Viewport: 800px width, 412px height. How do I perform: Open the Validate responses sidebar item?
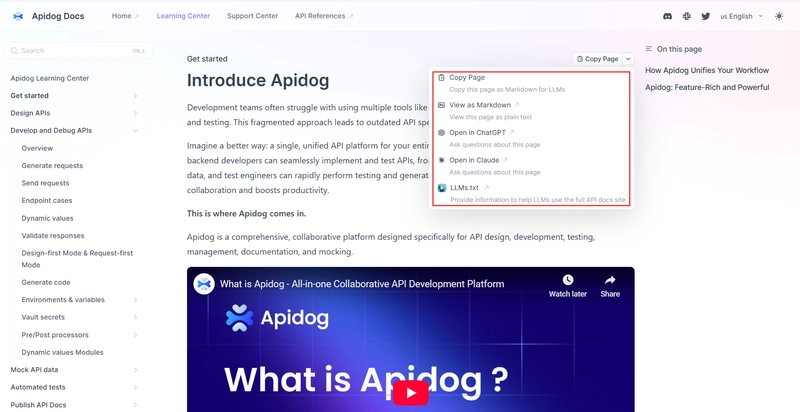[53, 235]
